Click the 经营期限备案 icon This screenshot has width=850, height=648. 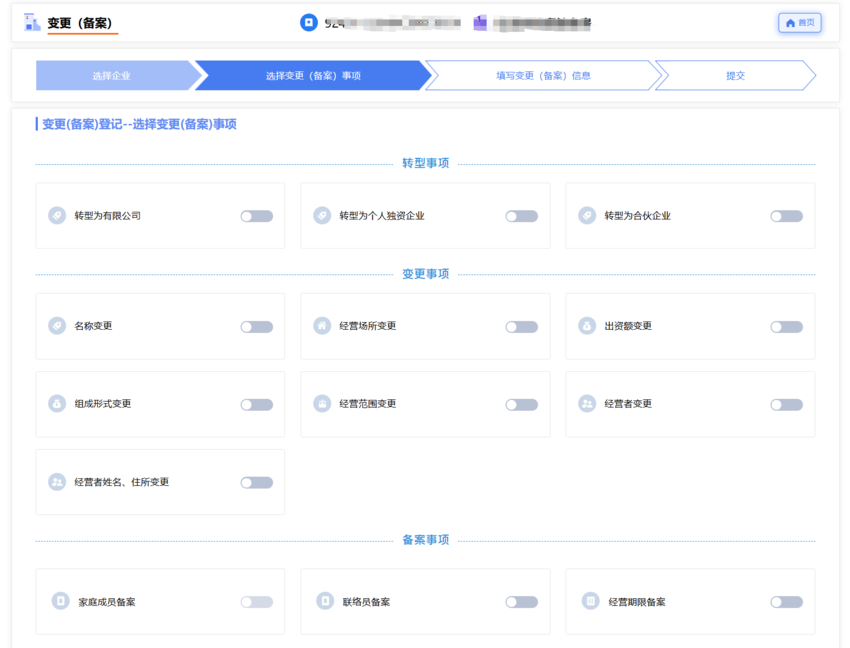[590, 601]
